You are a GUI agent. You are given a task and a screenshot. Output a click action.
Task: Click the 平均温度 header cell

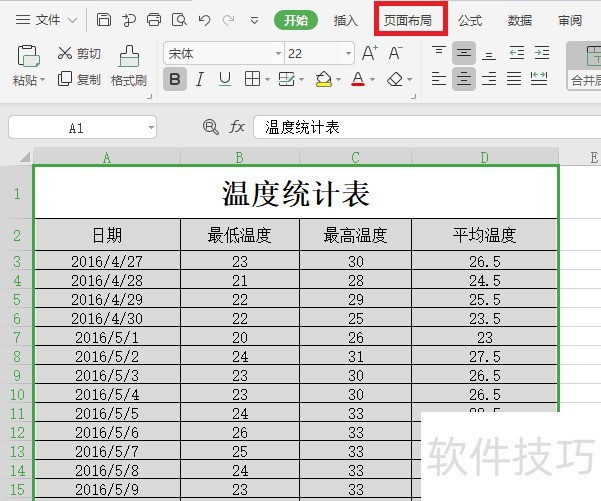pos(484,235)
